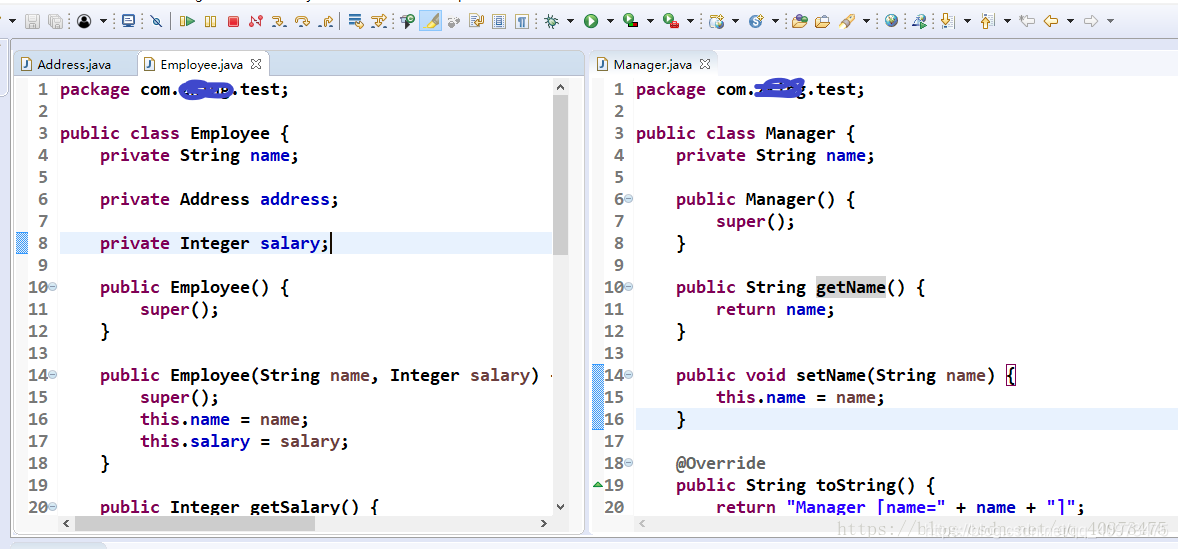Click the Search flashlight icon
Viewport: 1178px width, 549px height.
[x=847, y=22]
